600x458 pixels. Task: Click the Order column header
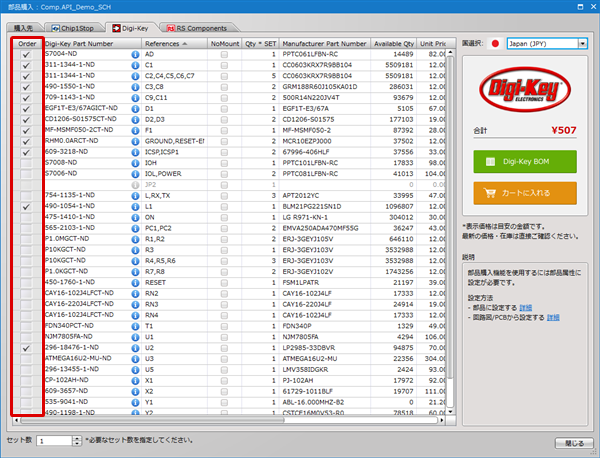pos(27,44)
